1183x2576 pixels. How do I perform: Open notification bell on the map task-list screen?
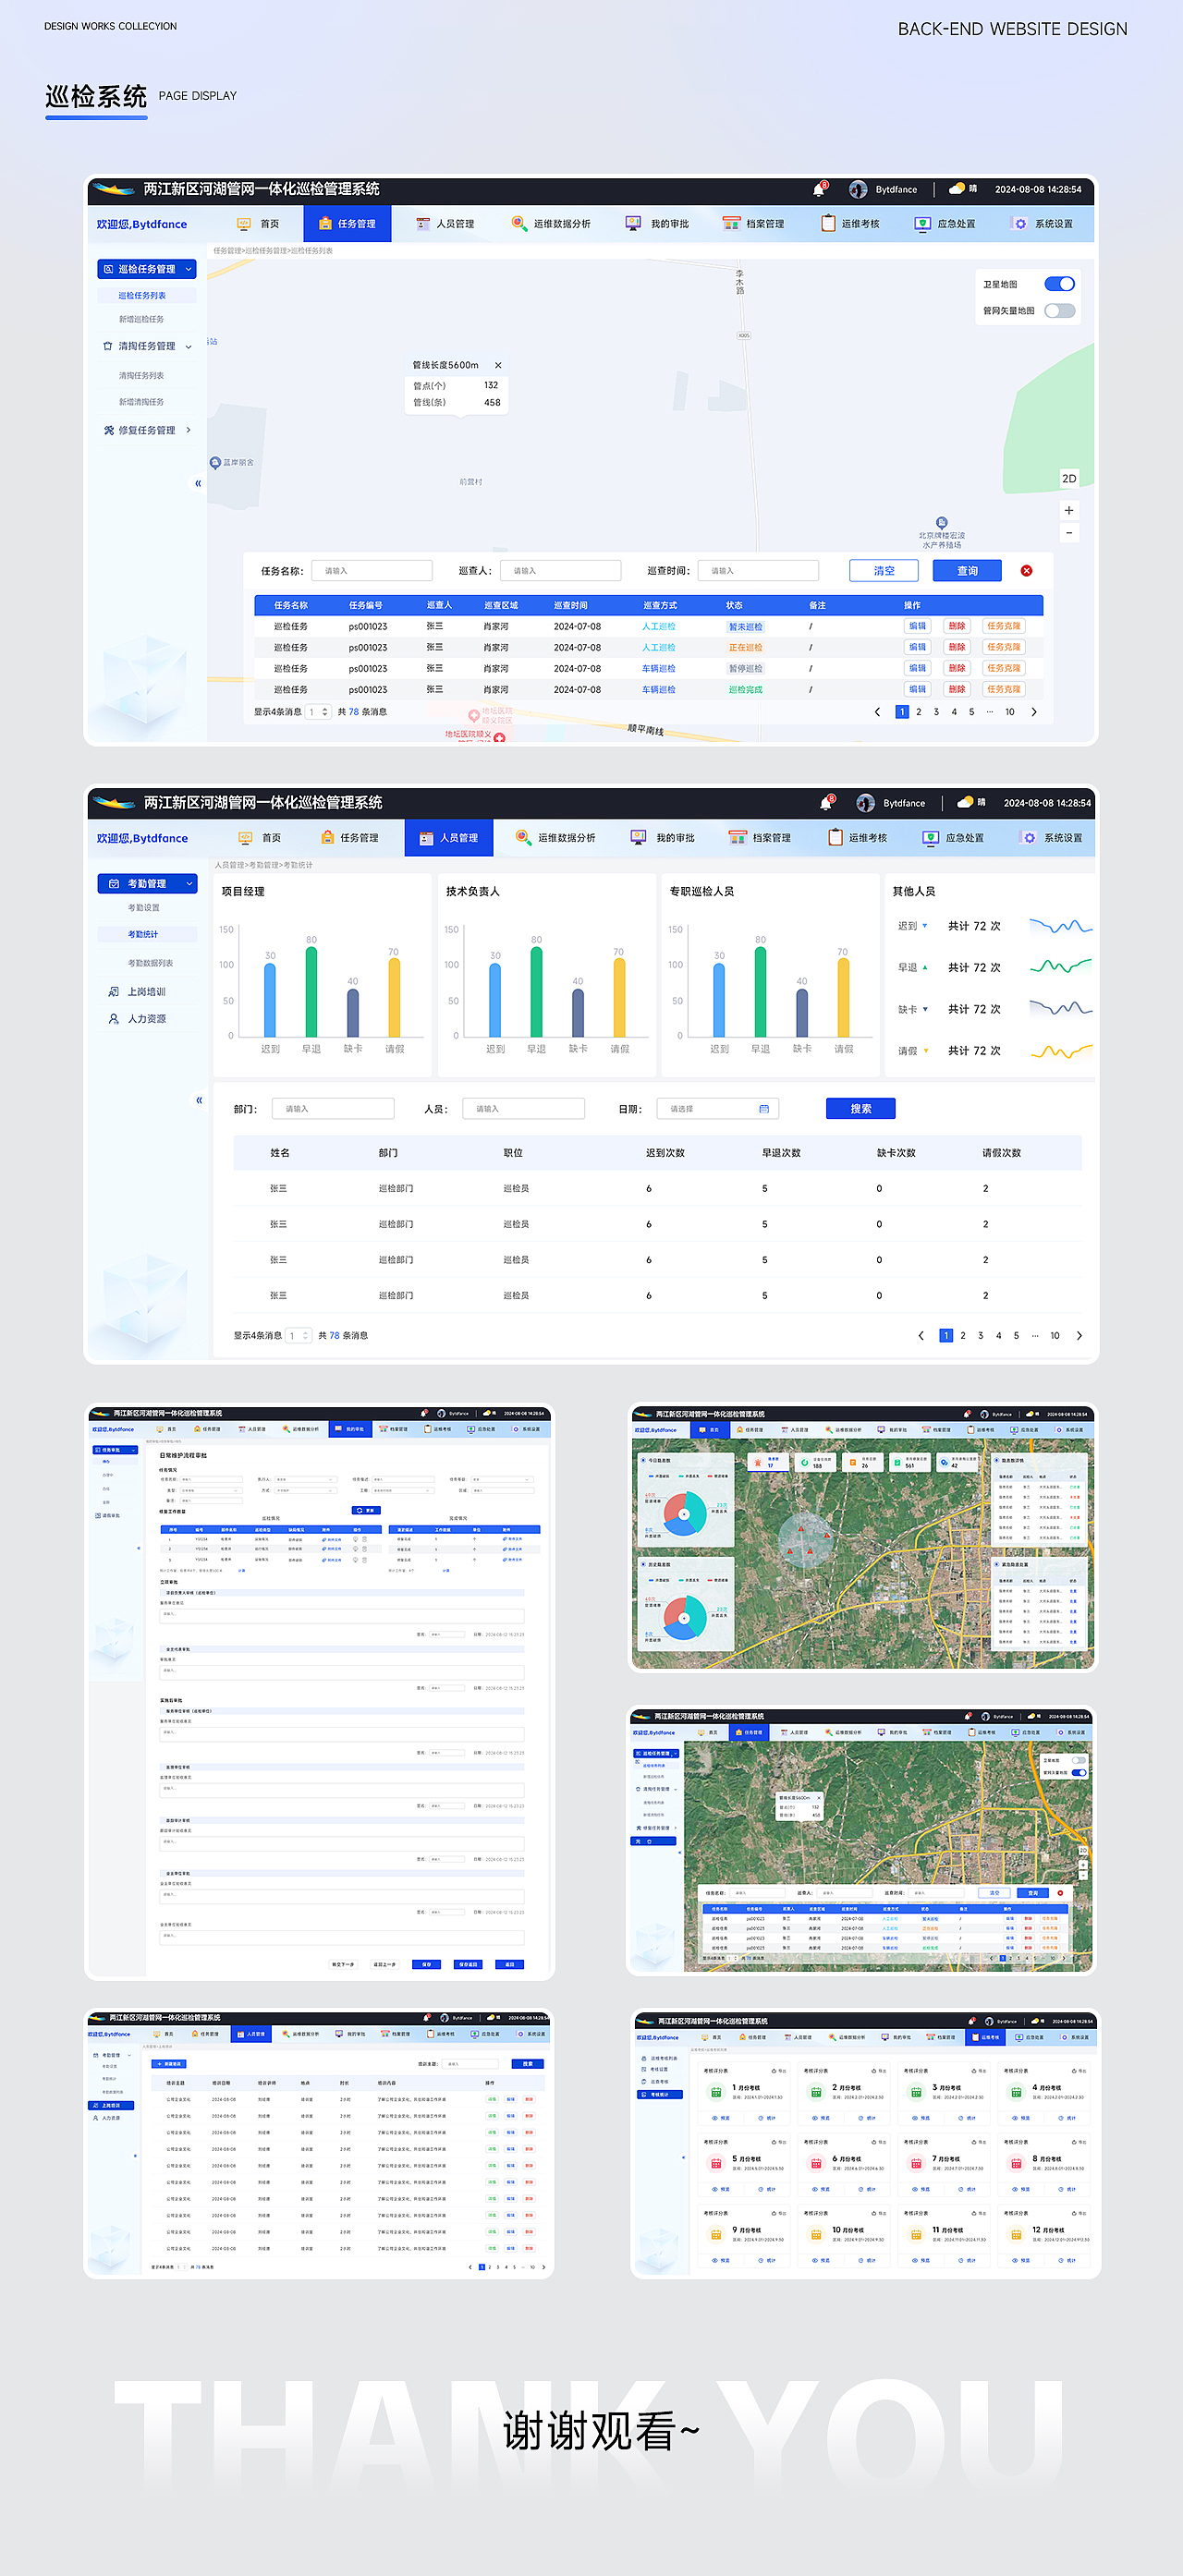tap(819, 189)
